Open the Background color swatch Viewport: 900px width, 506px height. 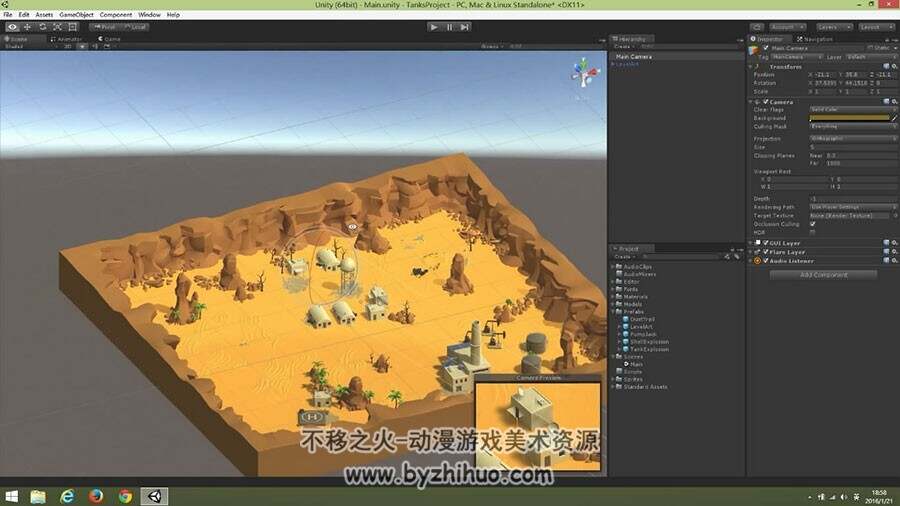849,118
